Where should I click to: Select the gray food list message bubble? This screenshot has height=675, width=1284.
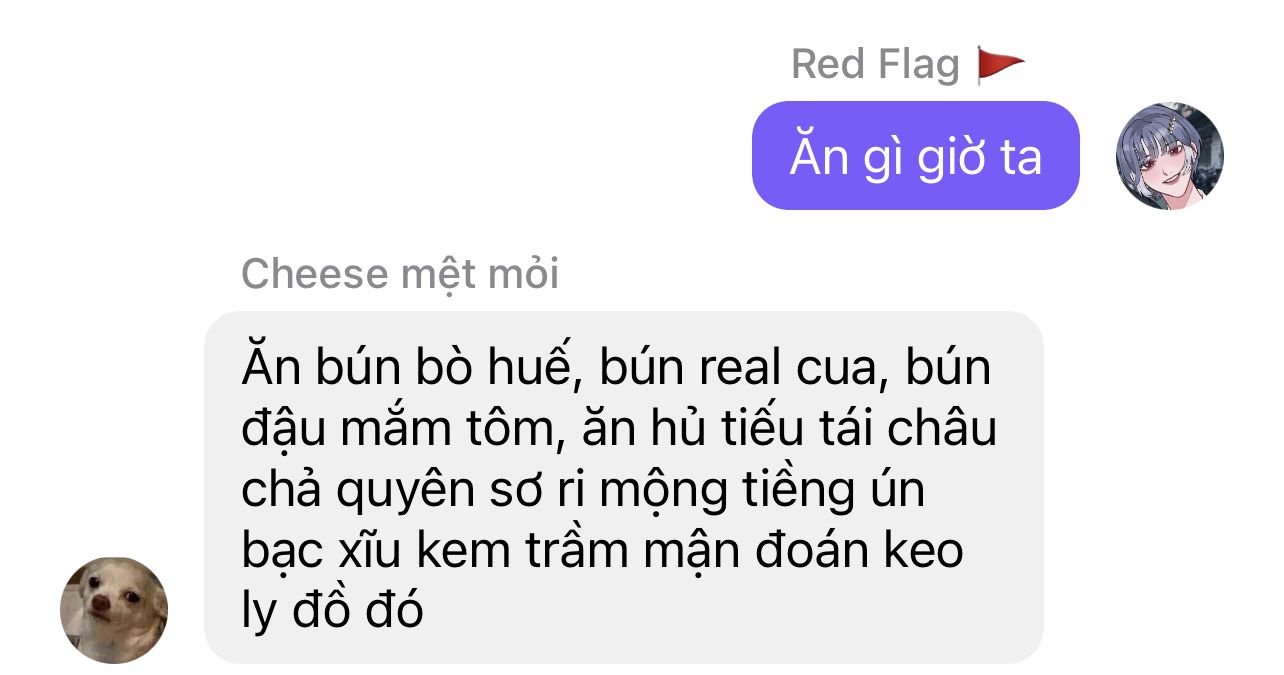point(624,487)
